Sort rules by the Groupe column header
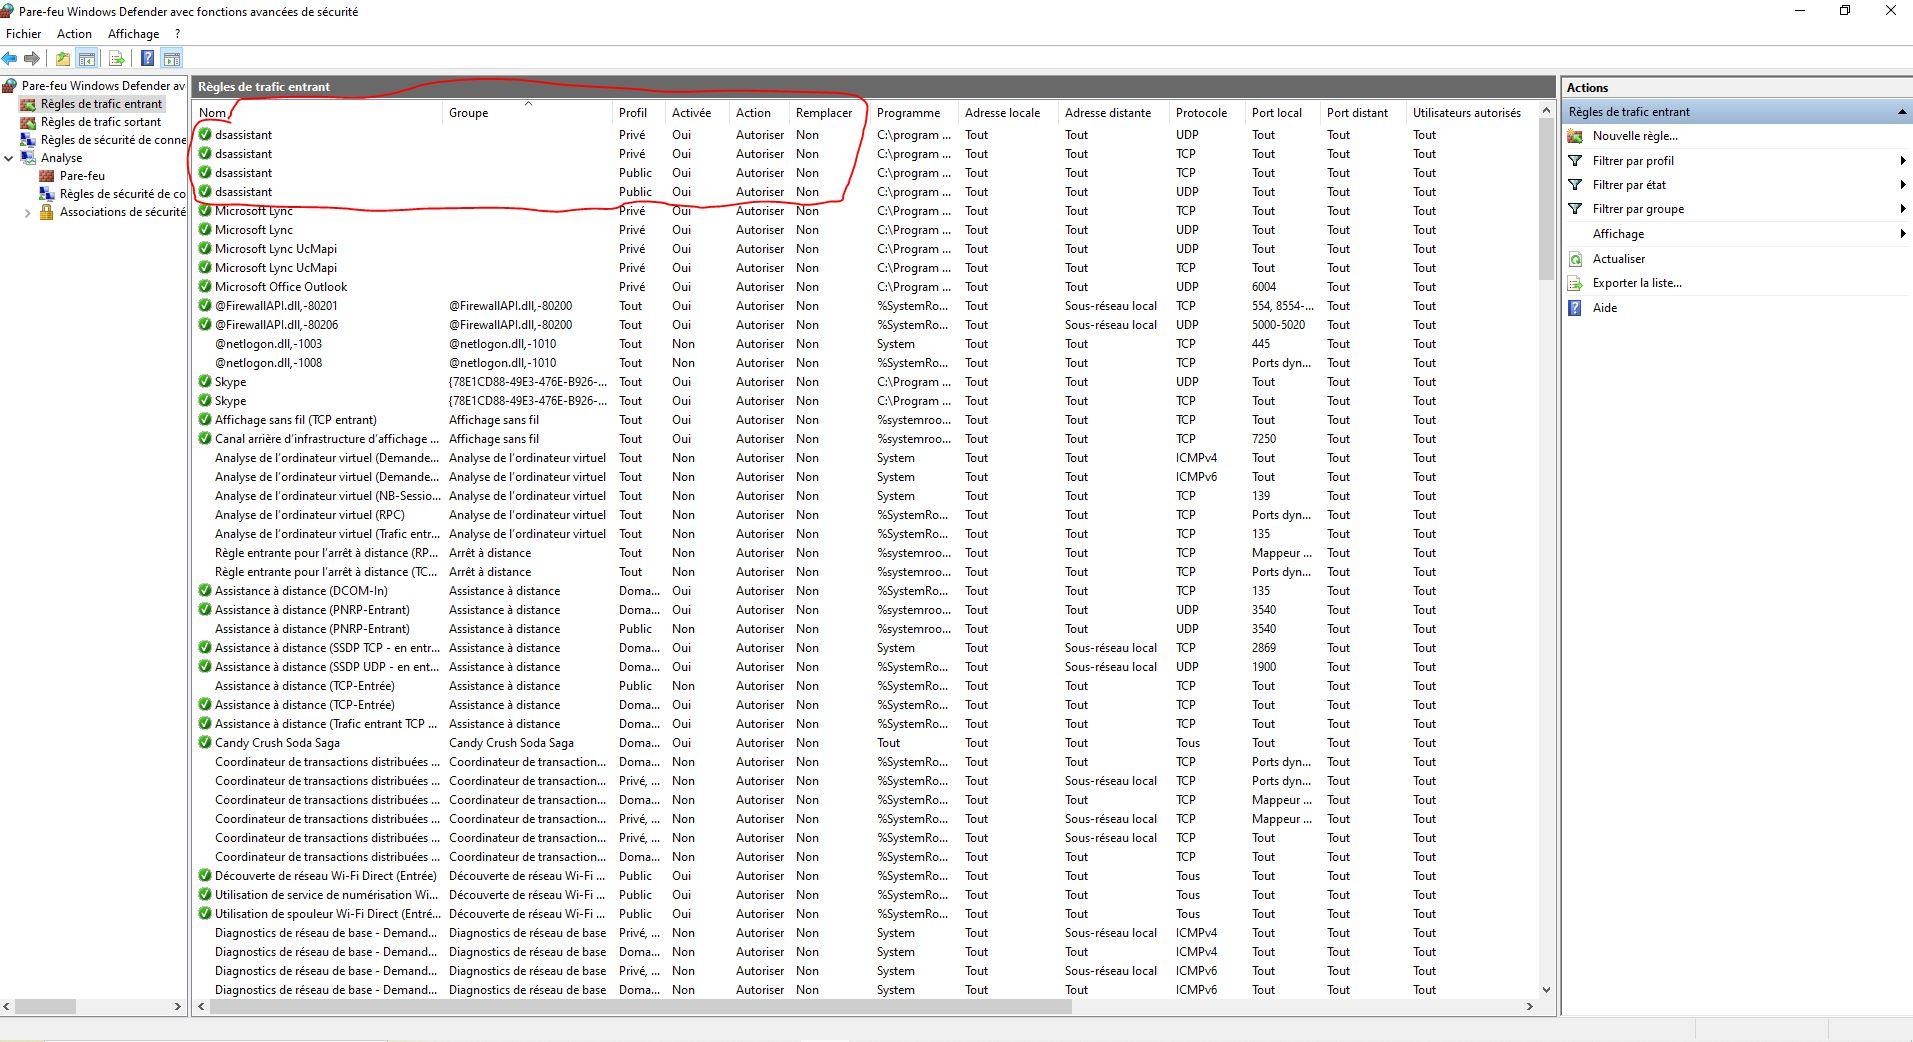Screen dimensions: 1913x1042 pos(527,113)
